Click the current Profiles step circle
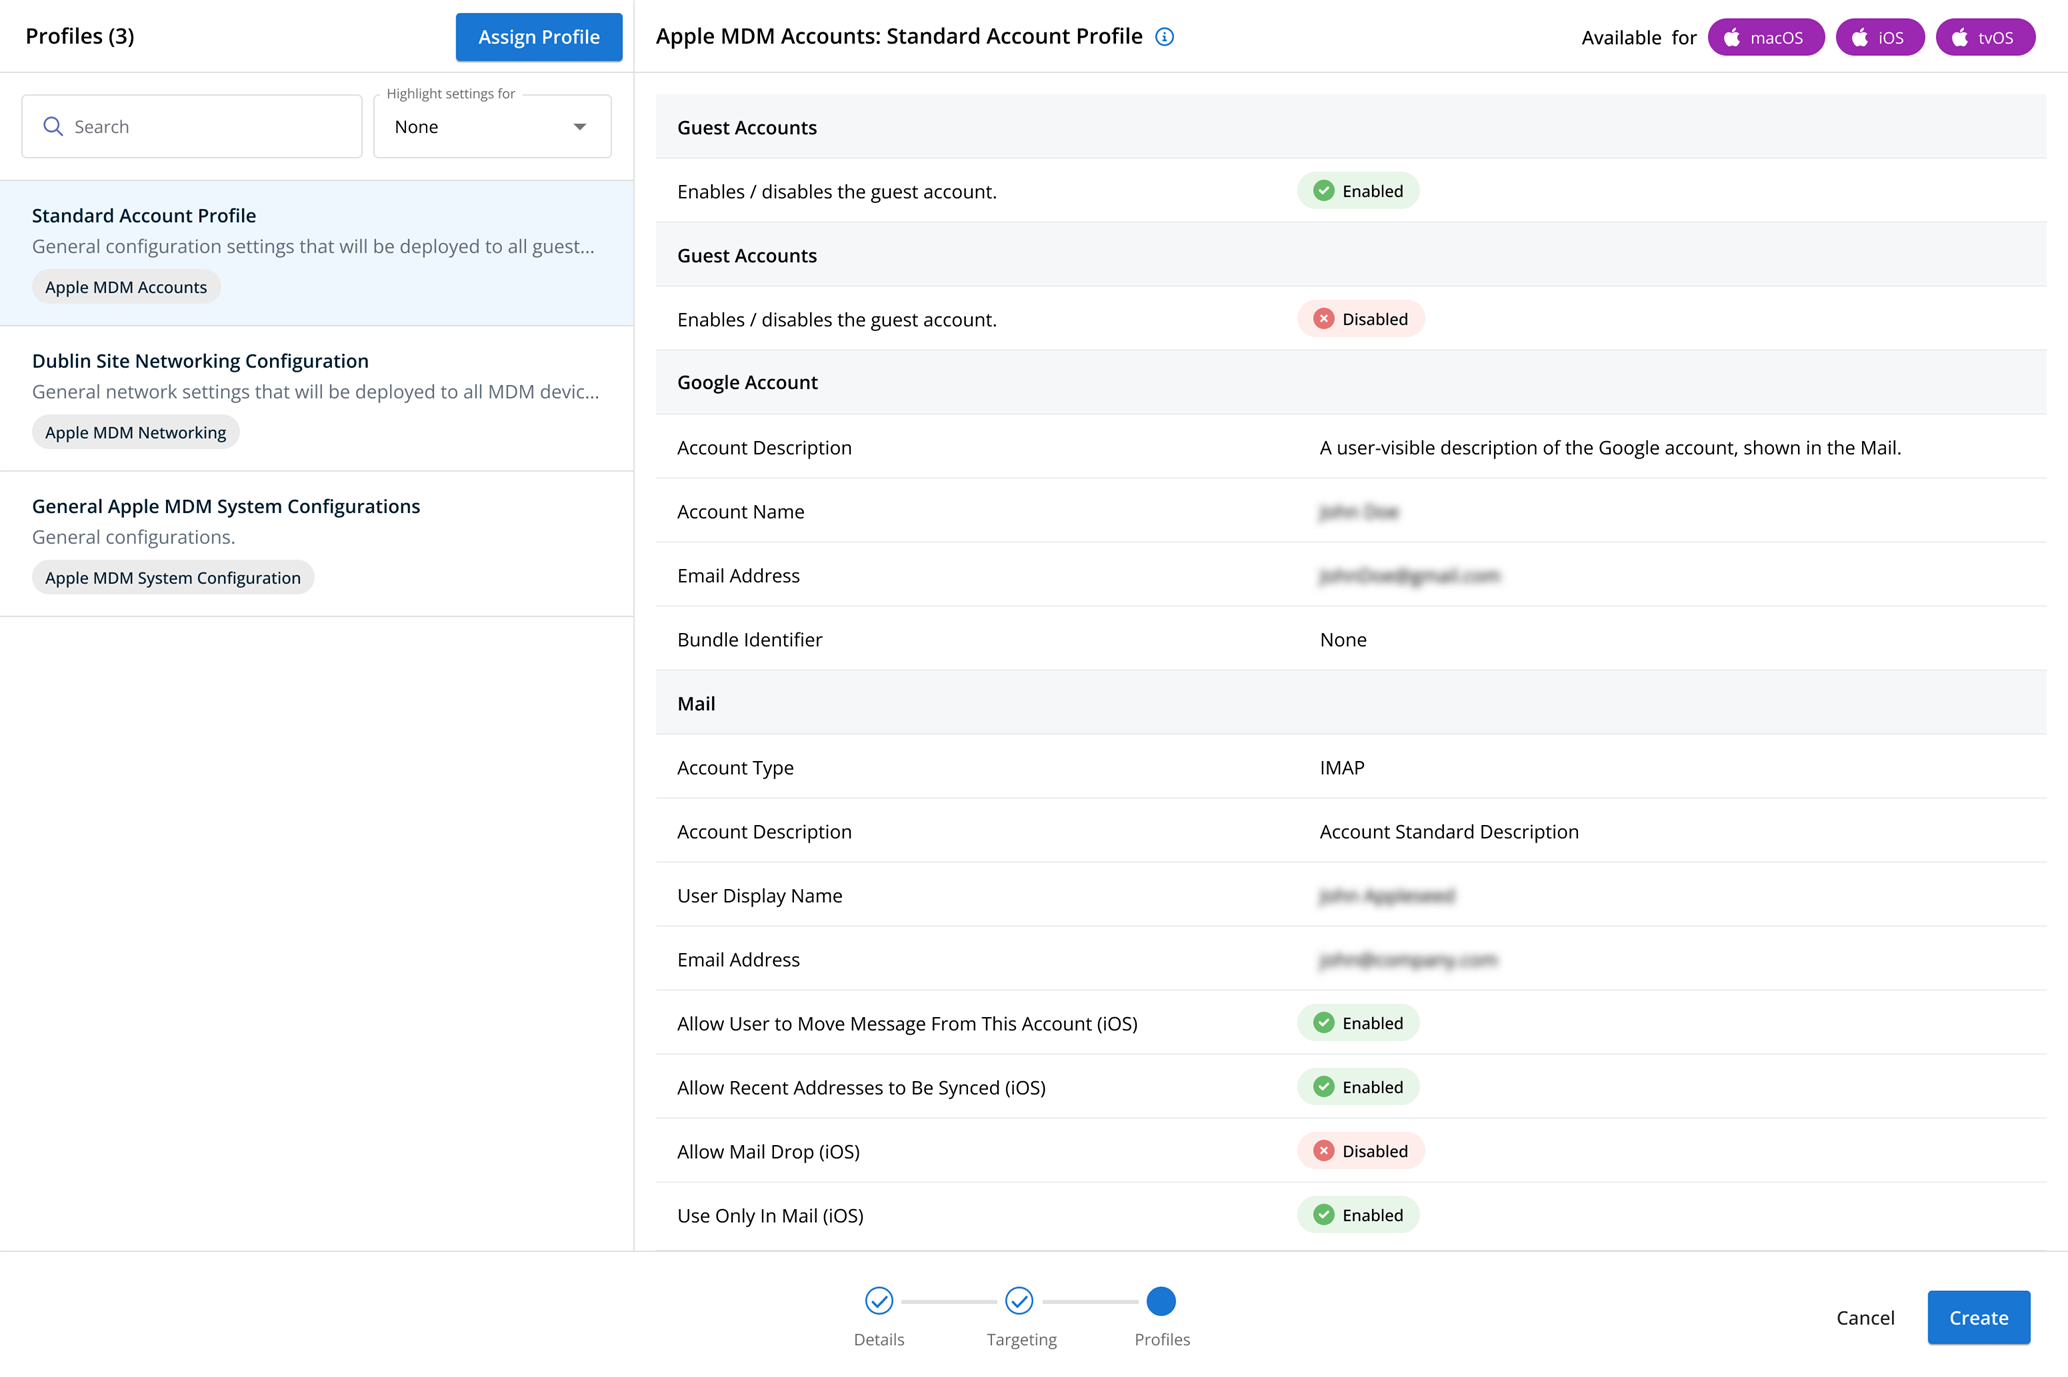Viewport: 2068px width, 1377px height. [1161, 1300]
